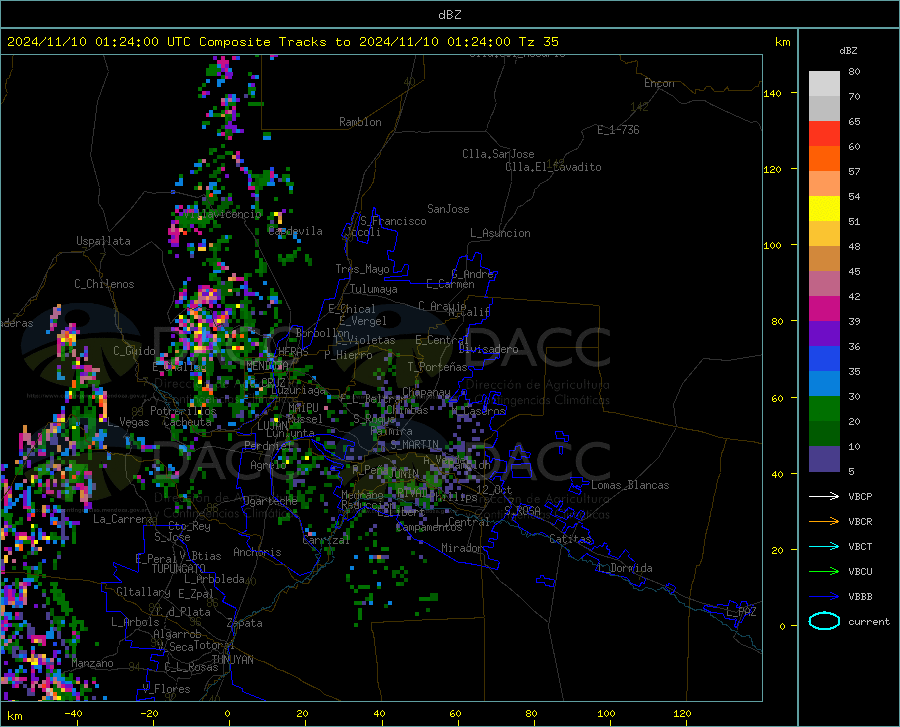
Task: Click the 'dBZ' label above color scale
Action: (848, 50)
